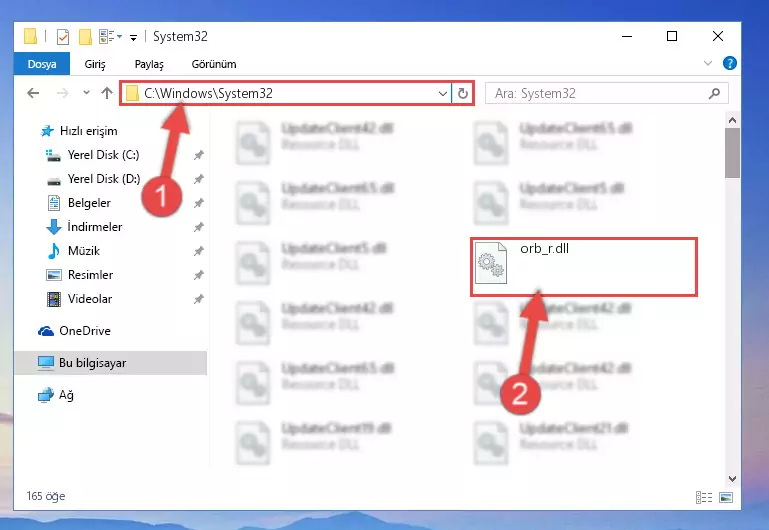
Task: Open the Customize Quick Access Toolbar dropdown
Action: click(x=133, y=37)
